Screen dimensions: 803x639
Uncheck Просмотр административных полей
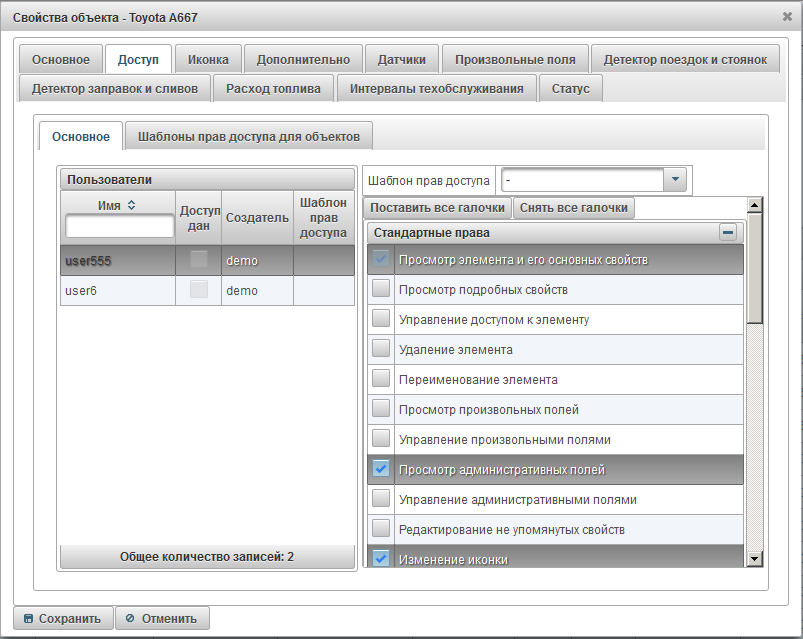click(x=381, y=469)
